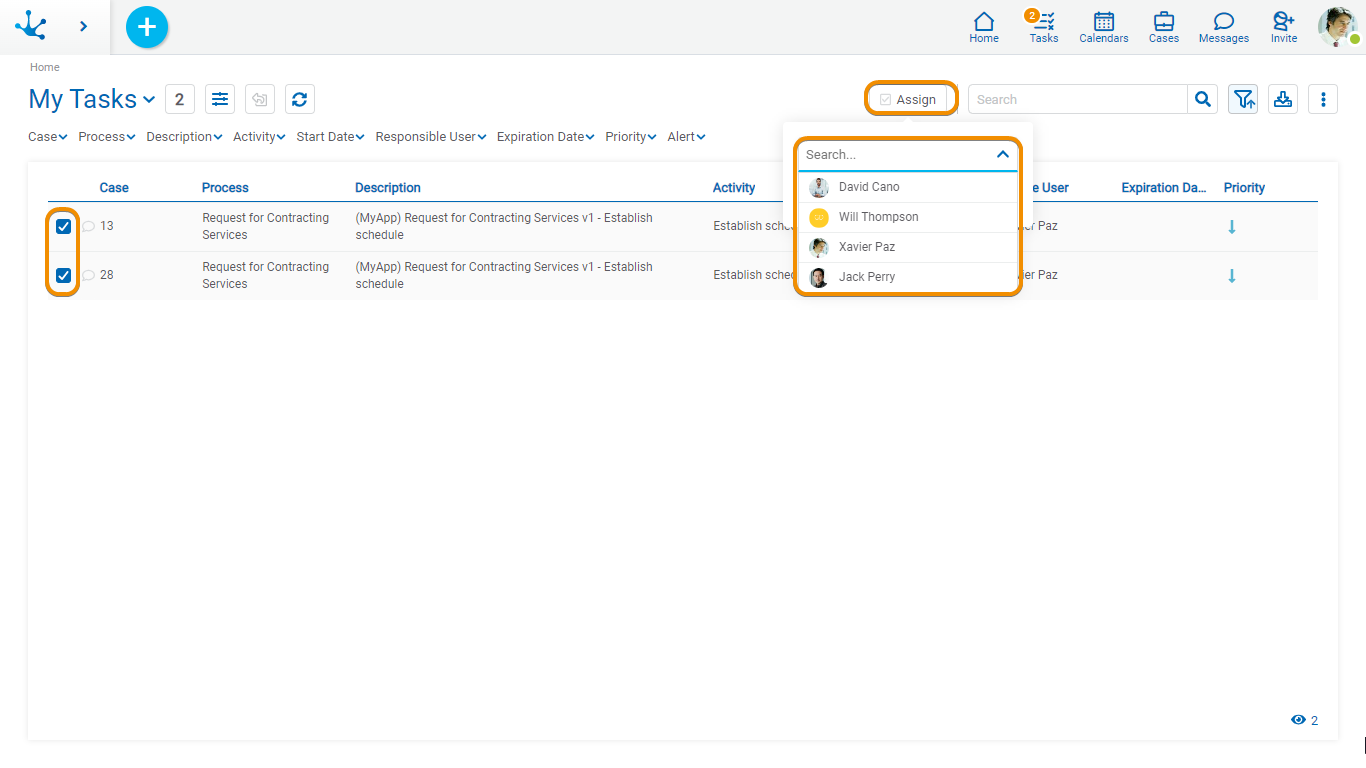
Task: Open the Tasks icon in top bar
Action: click(1043, 27)
